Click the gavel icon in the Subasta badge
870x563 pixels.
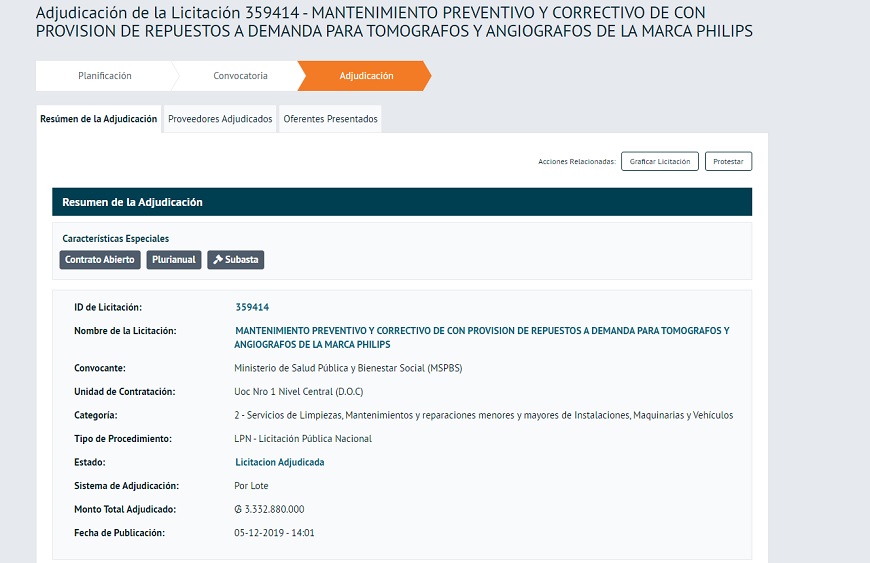[x=217, y=260]
